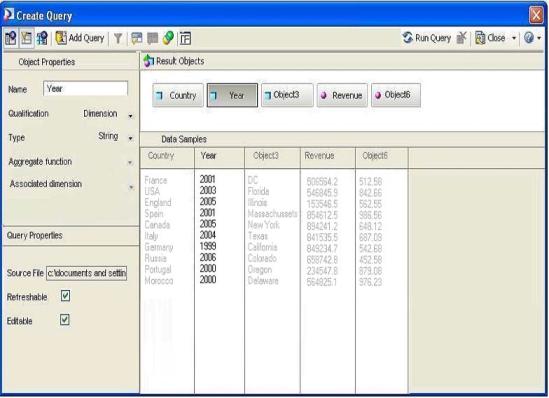The height and width of the screenshot is (398, 549).
Task: Click the Object Properties panel header
Action: [47, 62]
